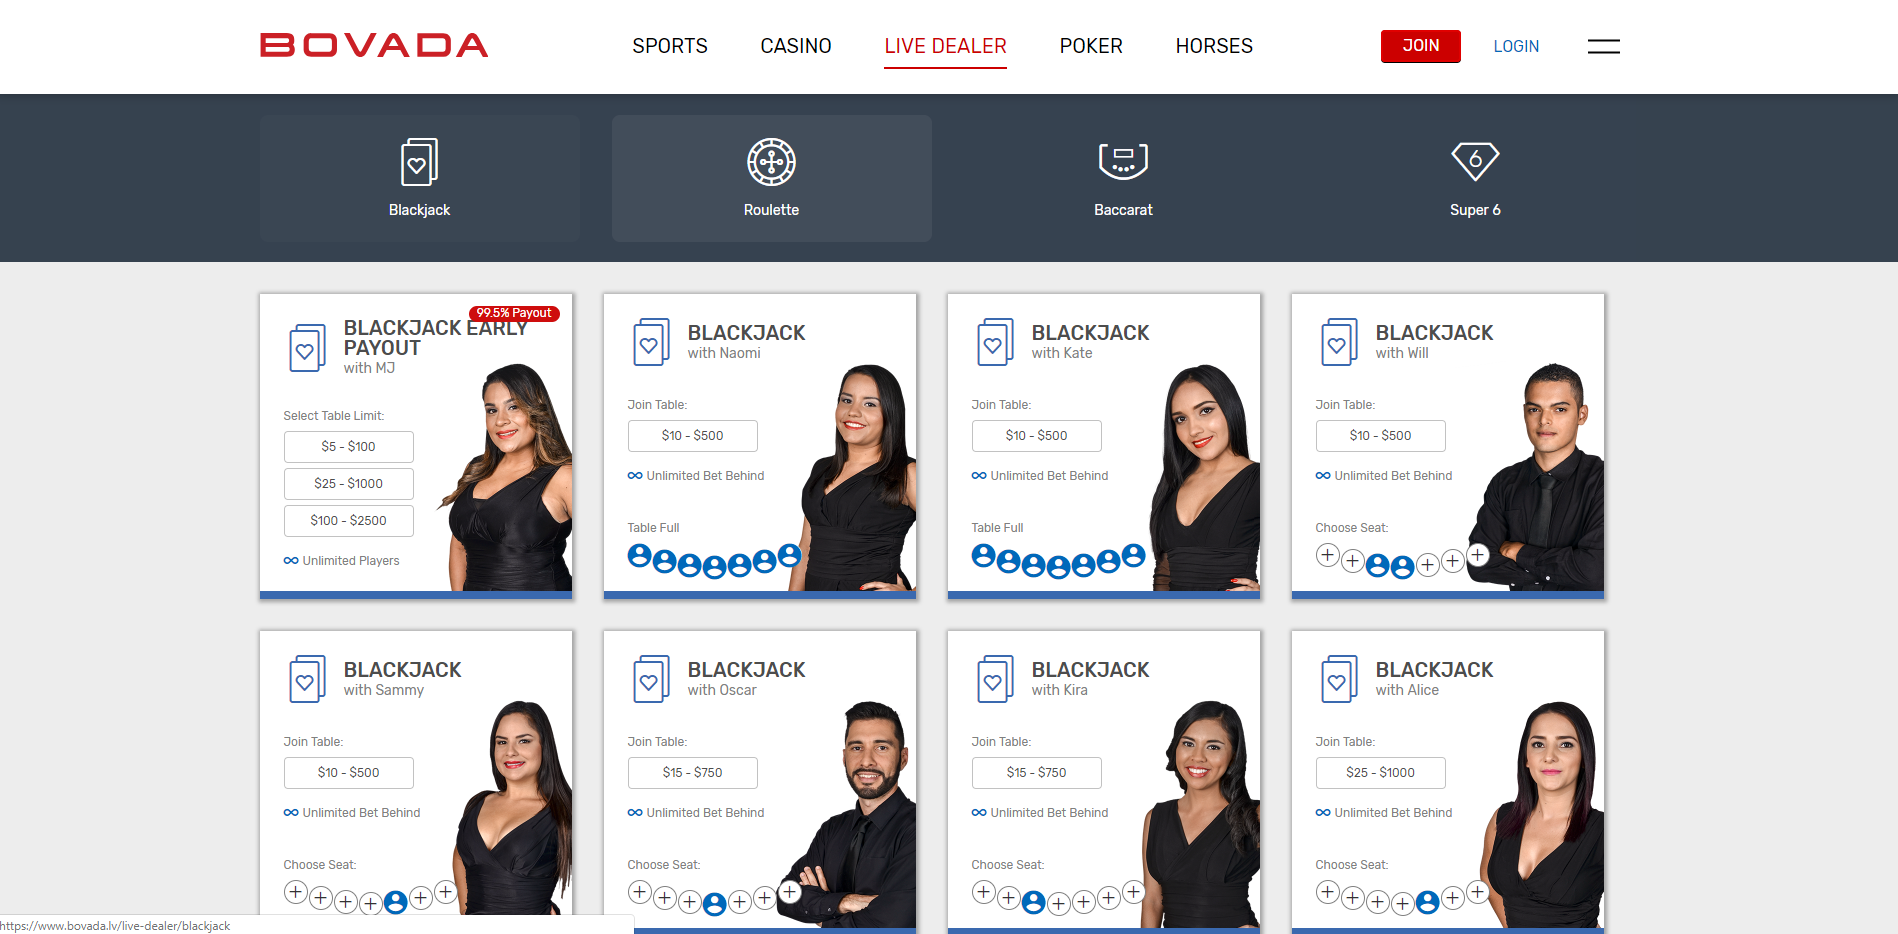
Task: Switch to the Baccarat tables section
Action: (1123, 178)
